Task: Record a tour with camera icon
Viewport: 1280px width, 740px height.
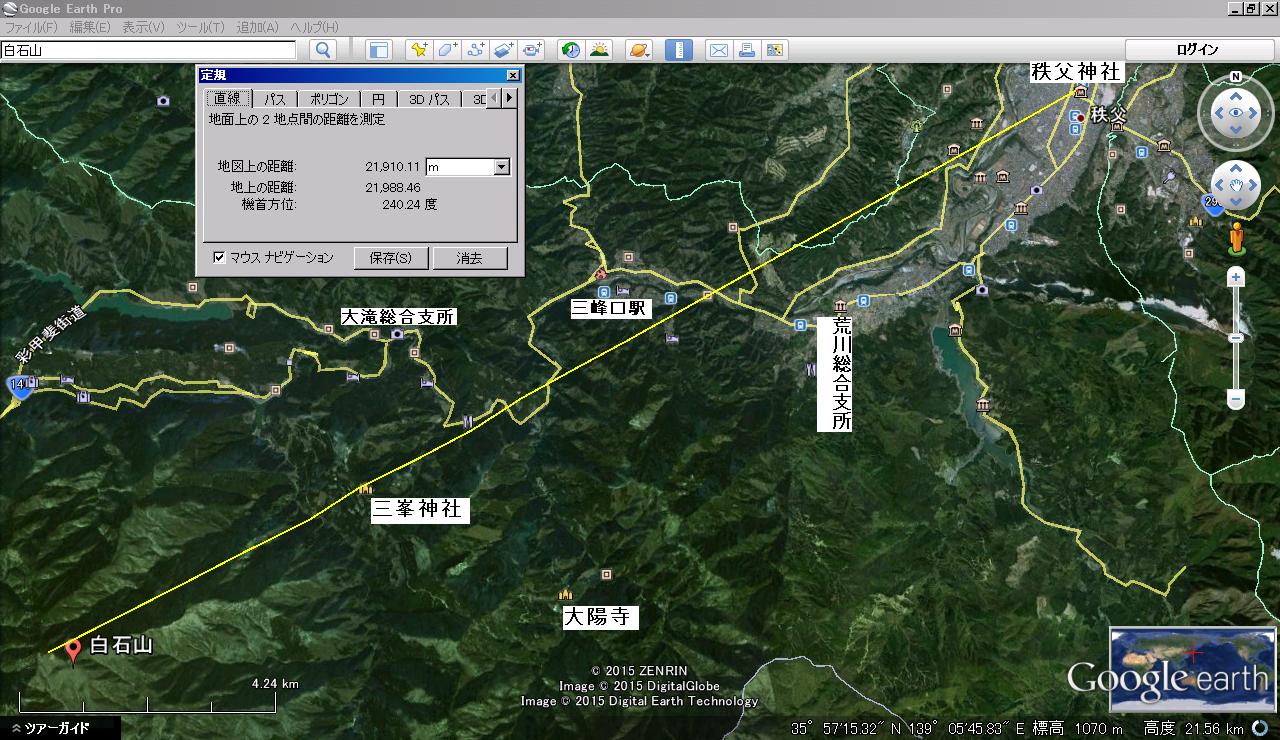Action: pyautogui.click(x=533, y=50)
